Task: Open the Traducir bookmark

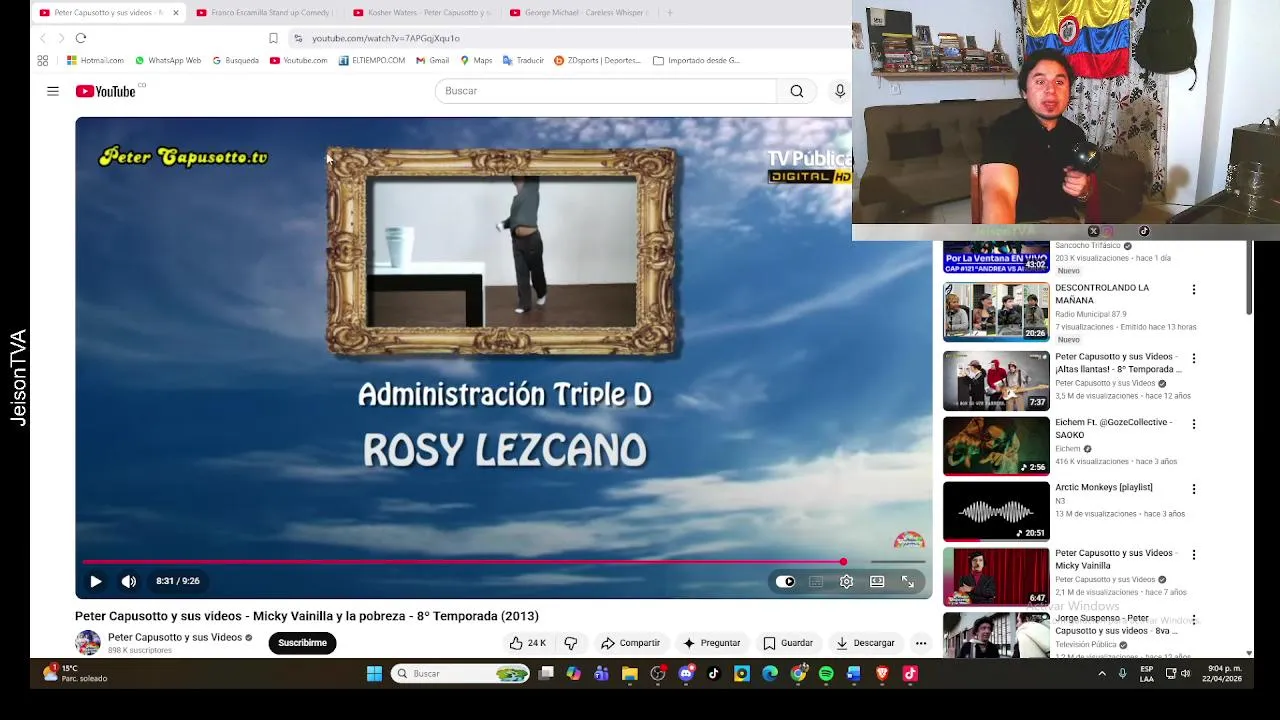Action: [523, 60]
